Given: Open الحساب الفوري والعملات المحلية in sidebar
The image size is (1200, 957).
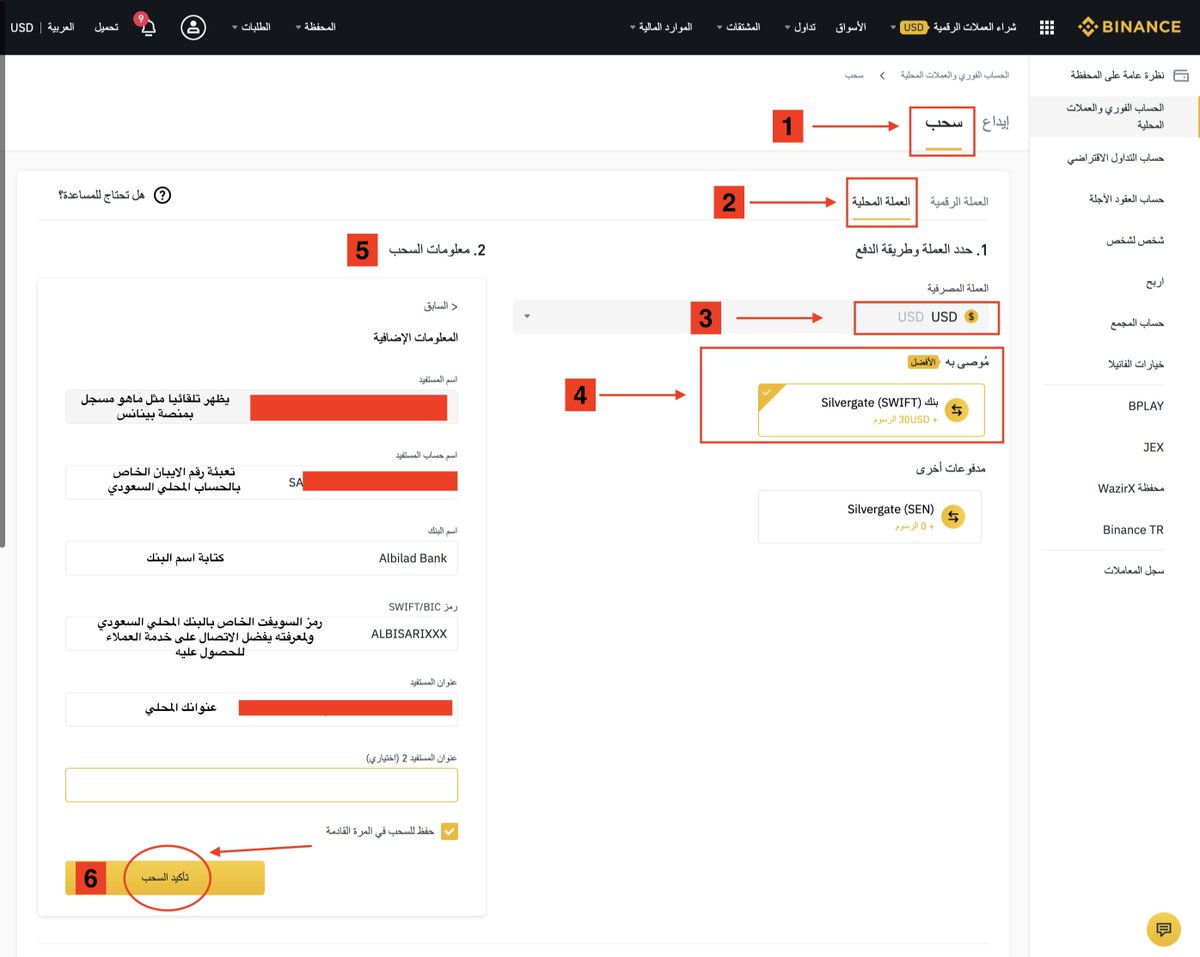Looking at the screenshot, I should [1115, 116].
